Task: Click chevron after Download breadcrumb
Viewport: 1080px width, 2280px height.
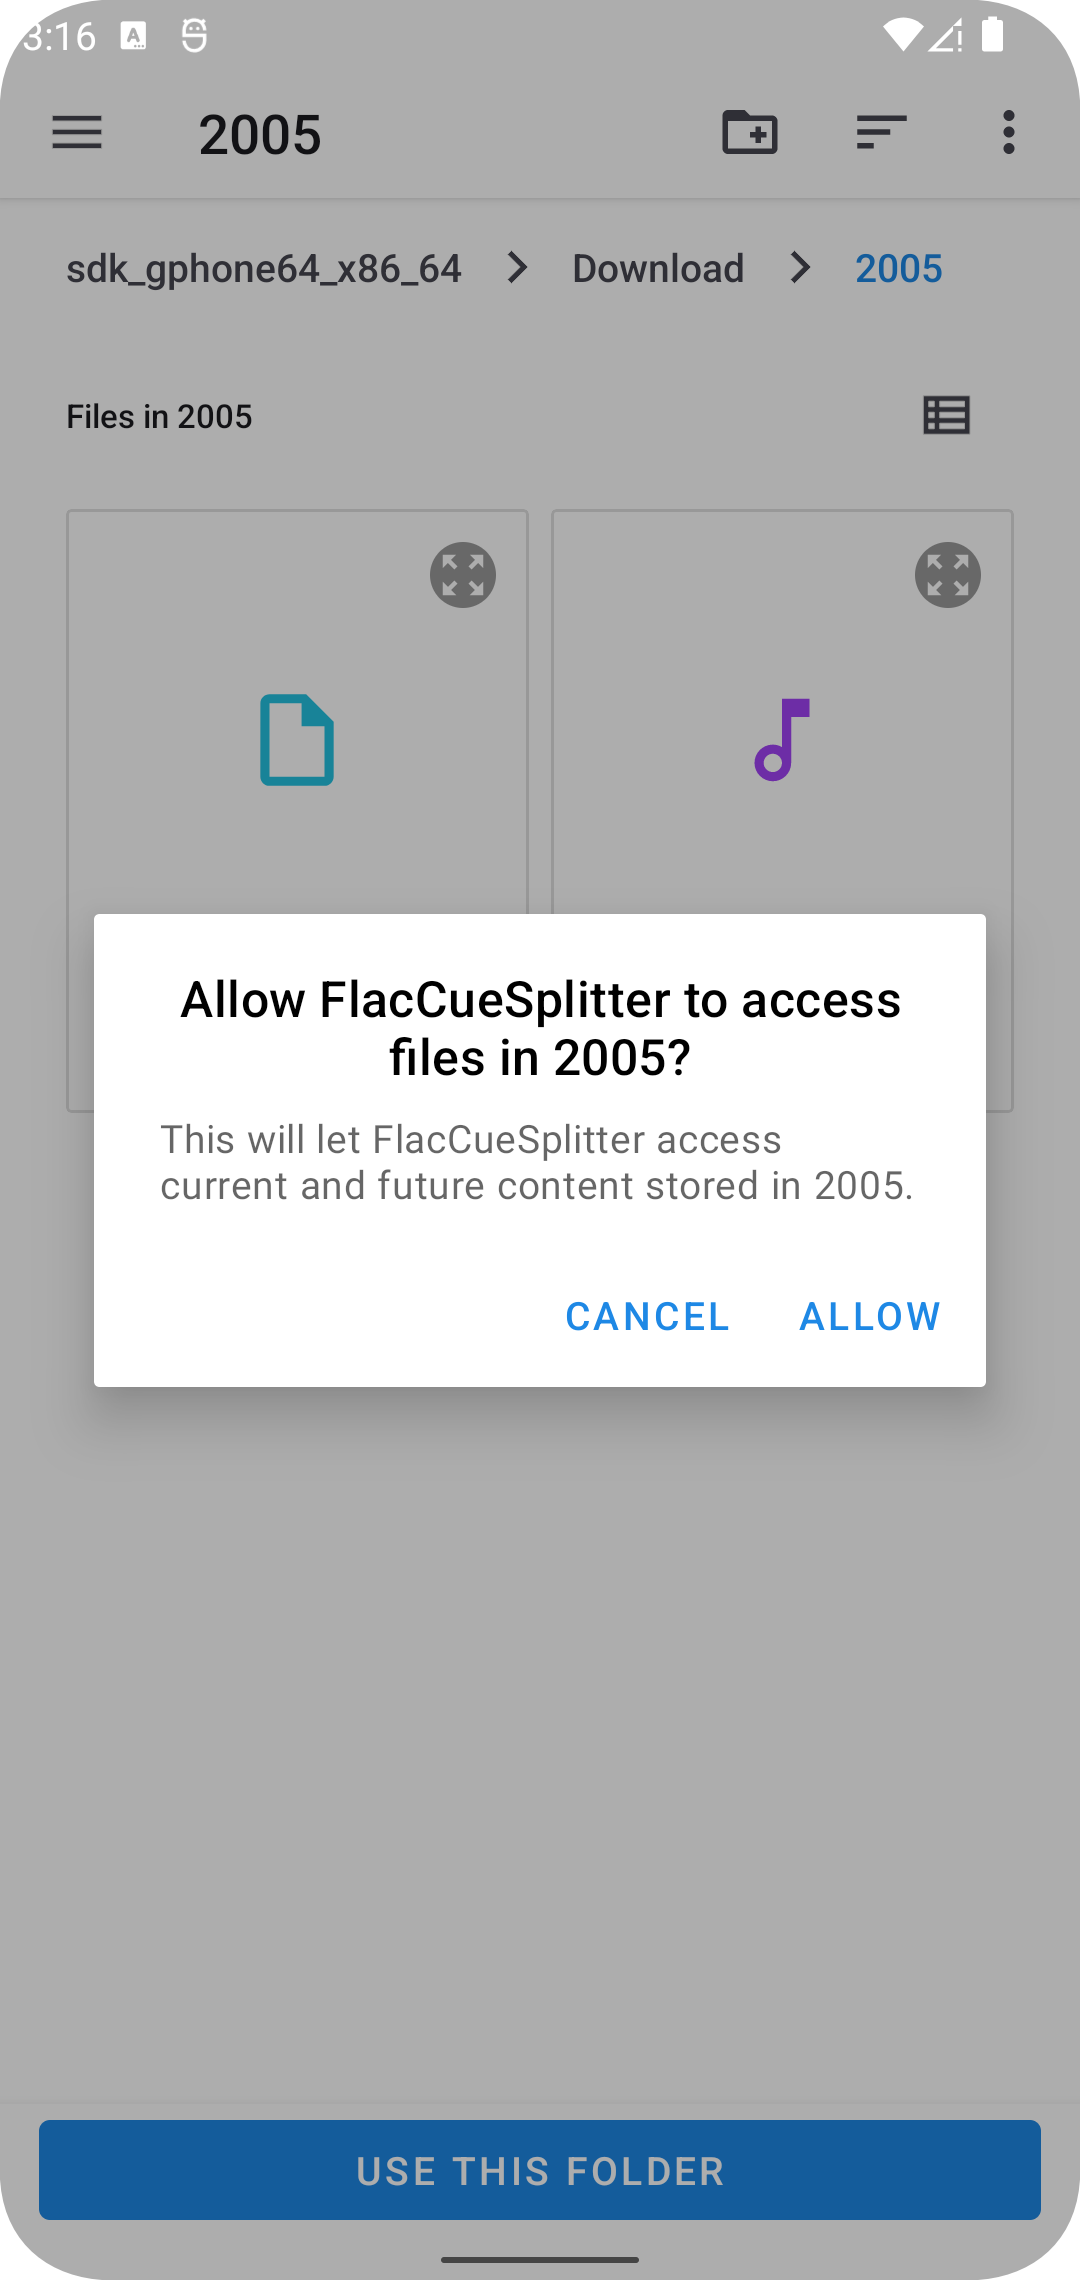Action: 800,268
